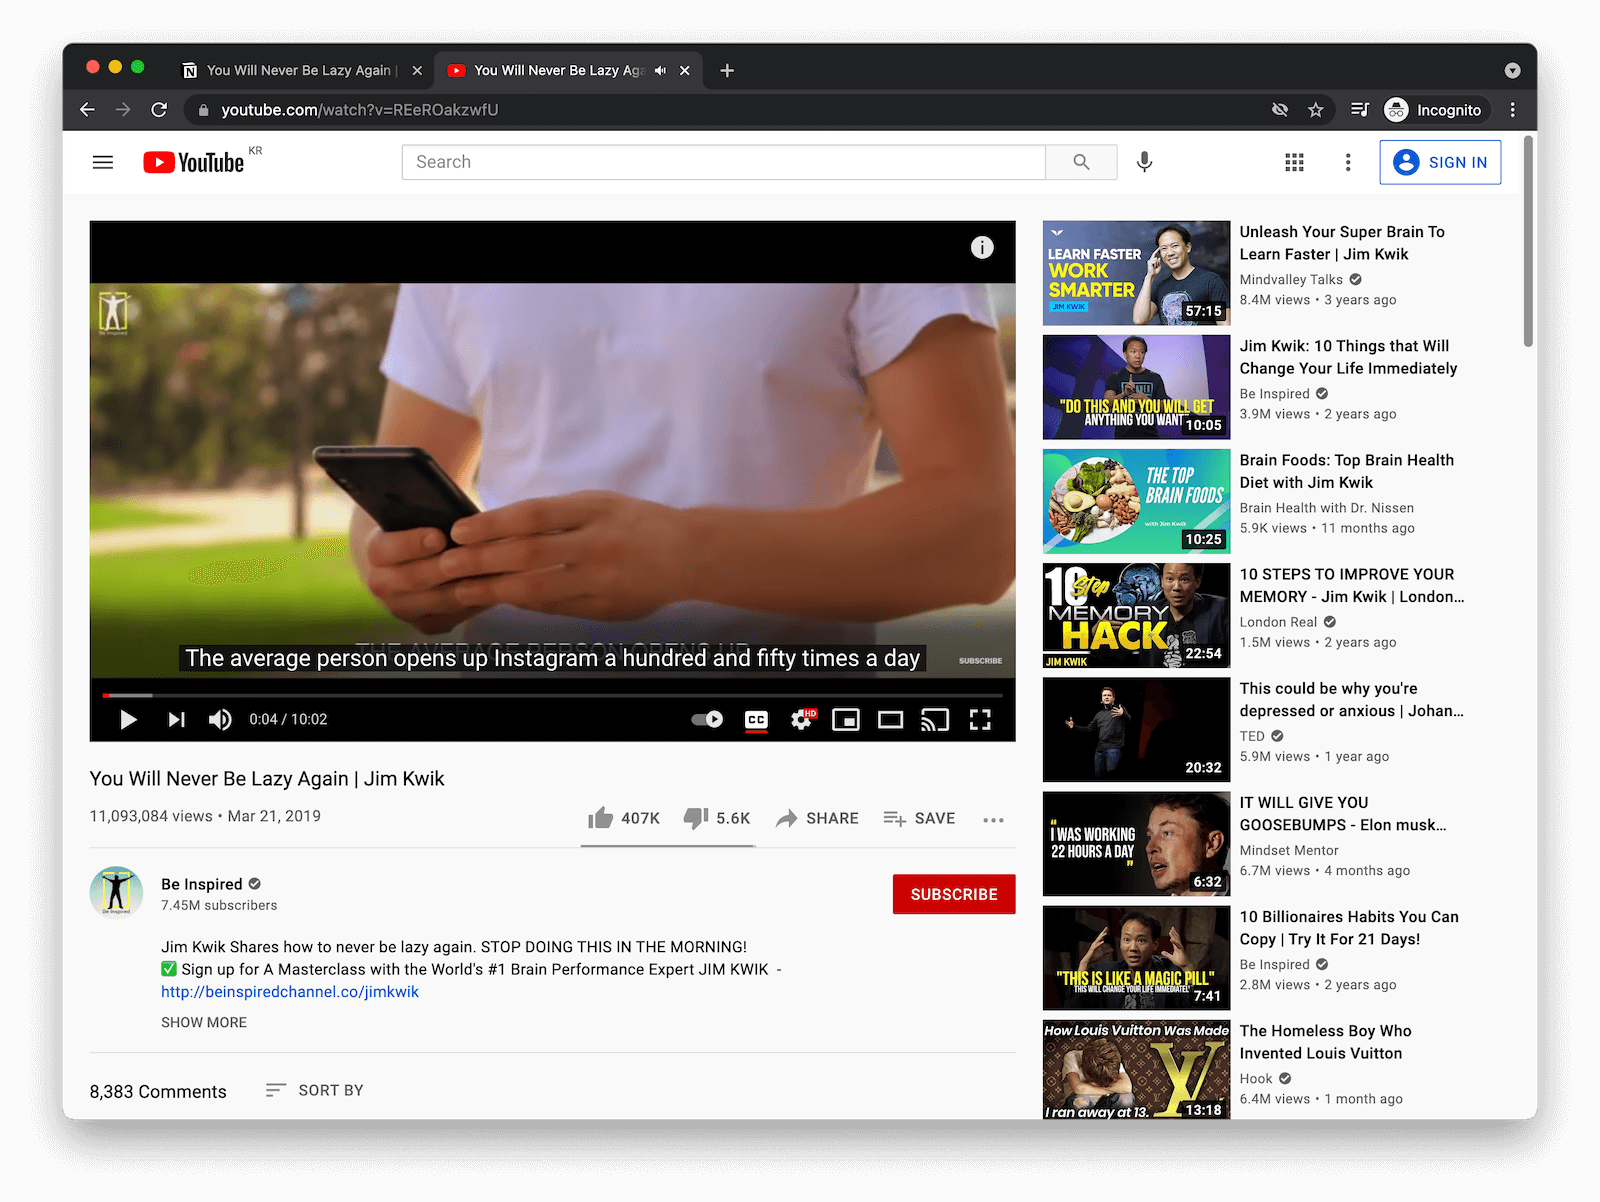1600x1202 pixels.
Task: Focus the YouTube search field
Action: (x=724, y=162)
